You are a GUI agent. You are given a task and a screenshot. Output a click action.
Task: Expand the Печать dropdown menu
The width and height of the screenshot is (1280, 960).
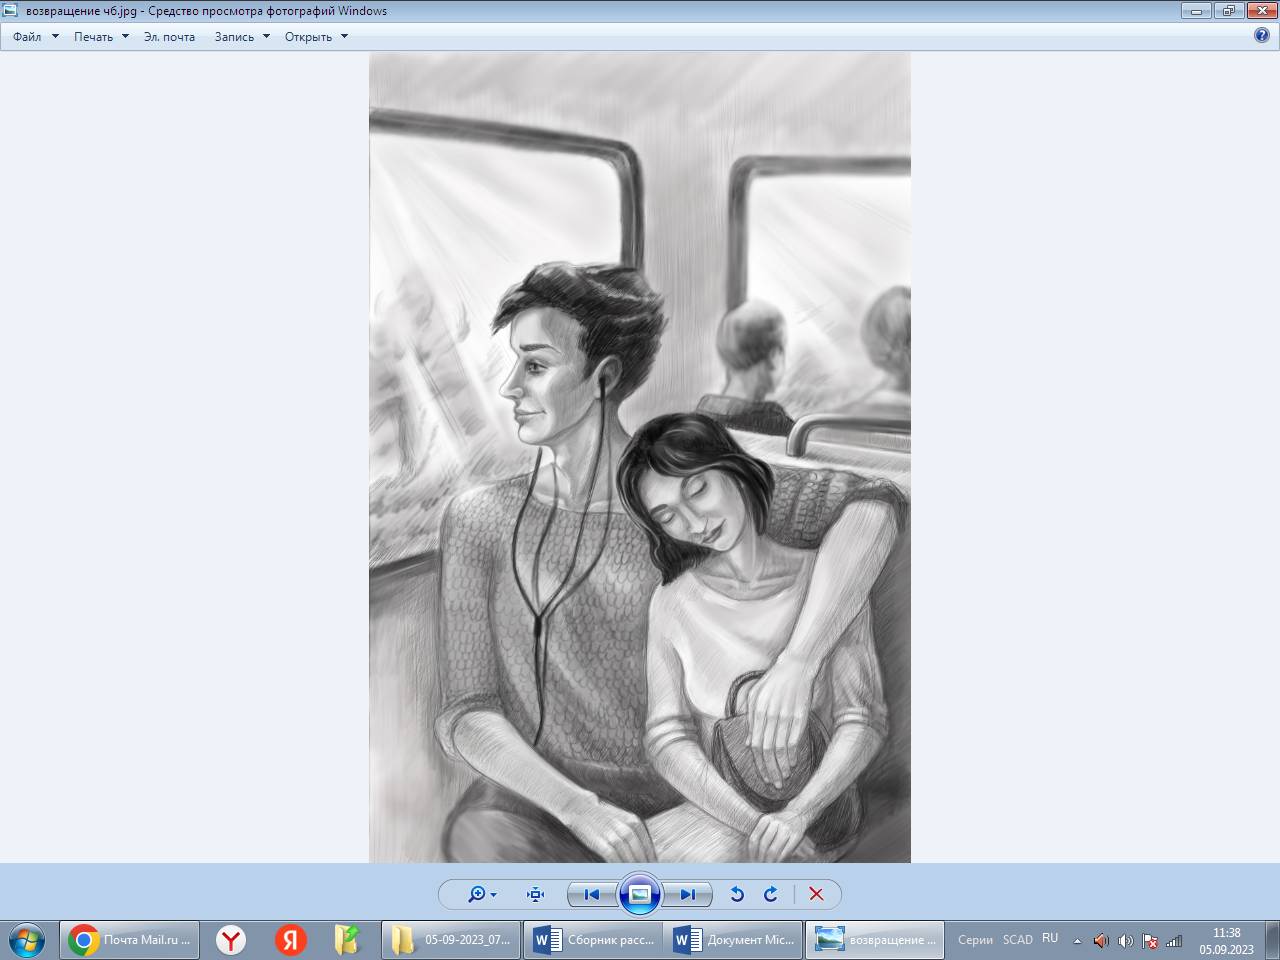tap(101, 37)
